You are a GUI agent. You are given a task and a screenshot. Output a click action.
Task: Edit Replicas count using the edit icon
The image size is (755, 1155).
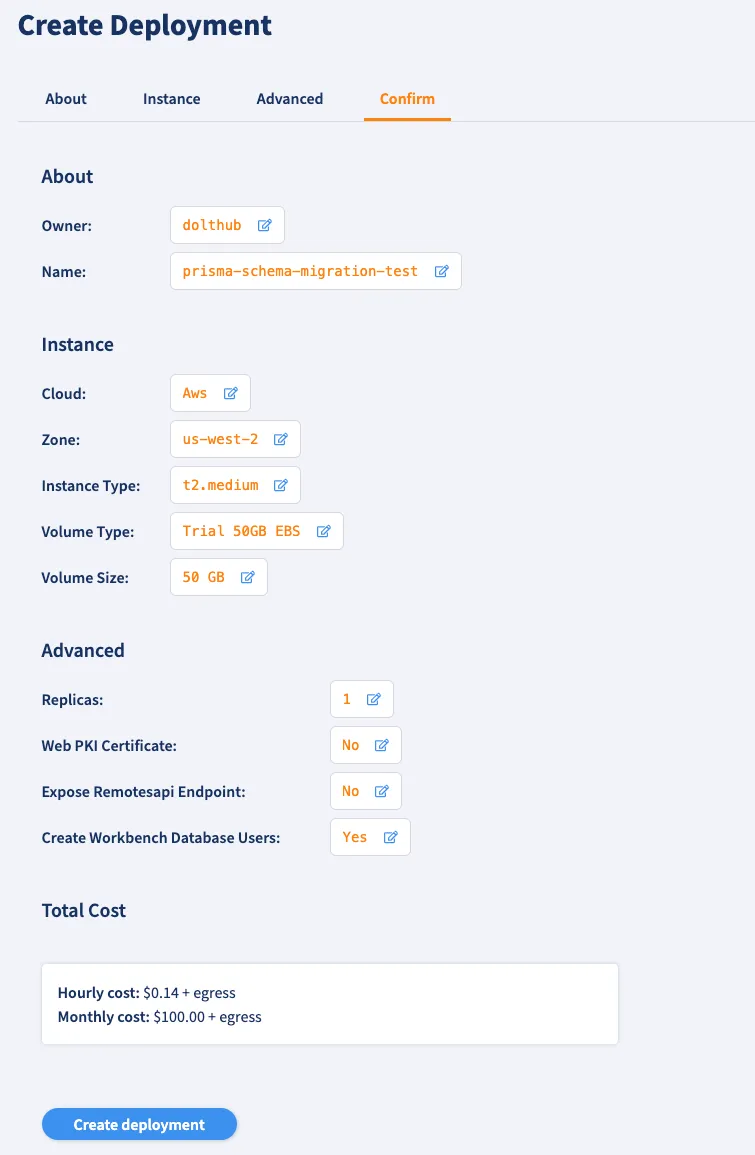tap(376, 698)
